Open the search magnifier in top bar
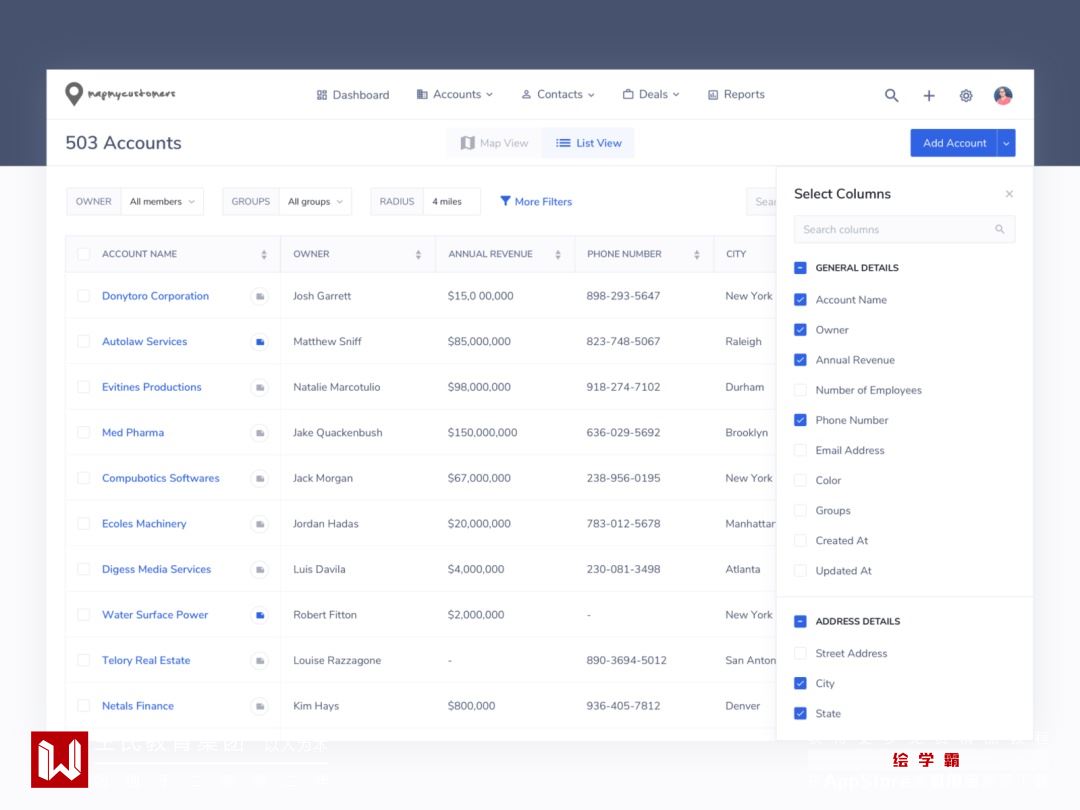This screenshot has width=1080, height=810. [891, 96]
